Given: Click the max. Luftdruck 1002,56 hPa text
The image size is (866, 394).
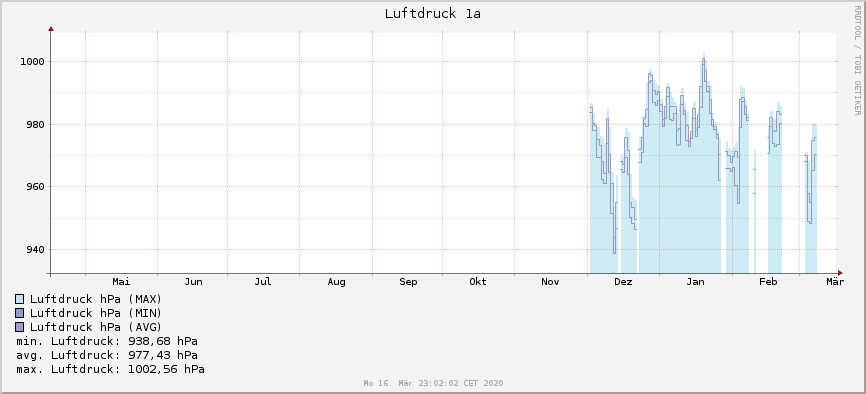Looking at the screenshot, I should tap(110, 369).
